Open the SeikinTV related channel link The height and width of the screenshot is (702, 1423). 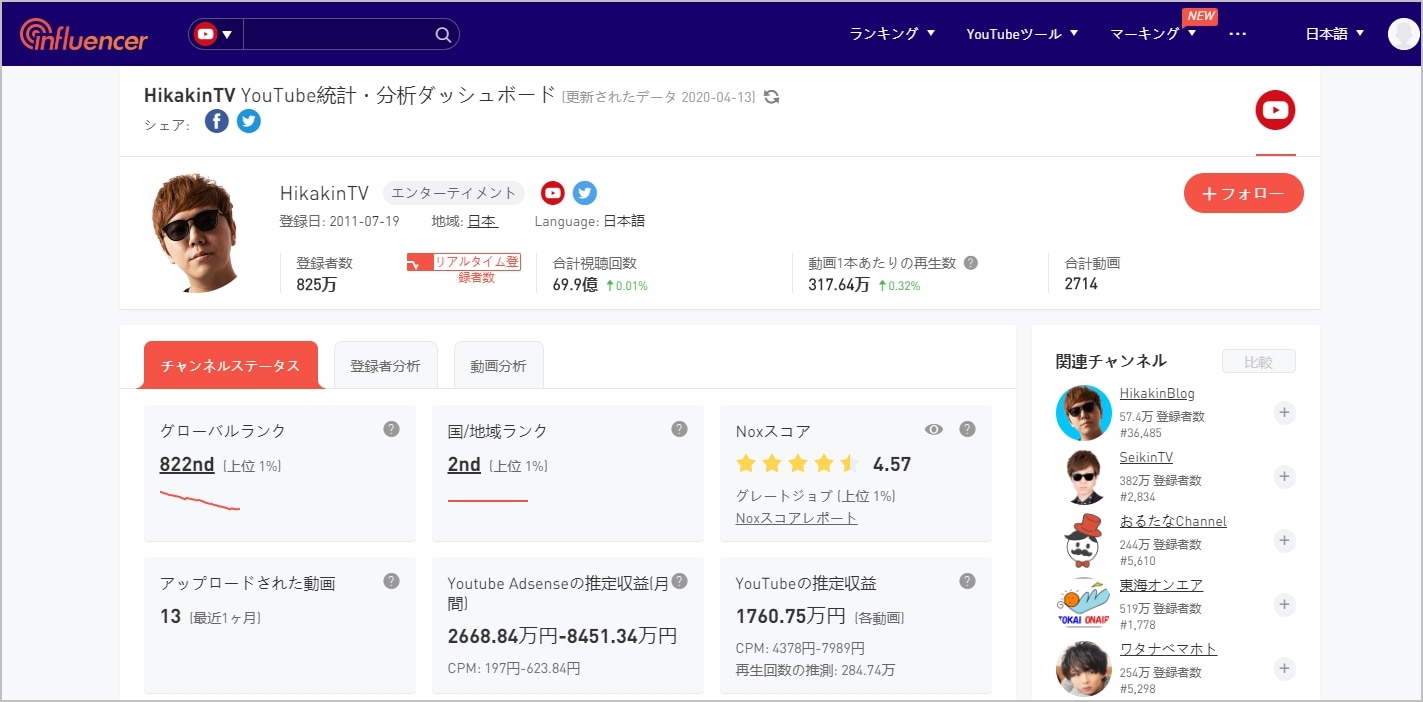click(x=1146, y=457)
